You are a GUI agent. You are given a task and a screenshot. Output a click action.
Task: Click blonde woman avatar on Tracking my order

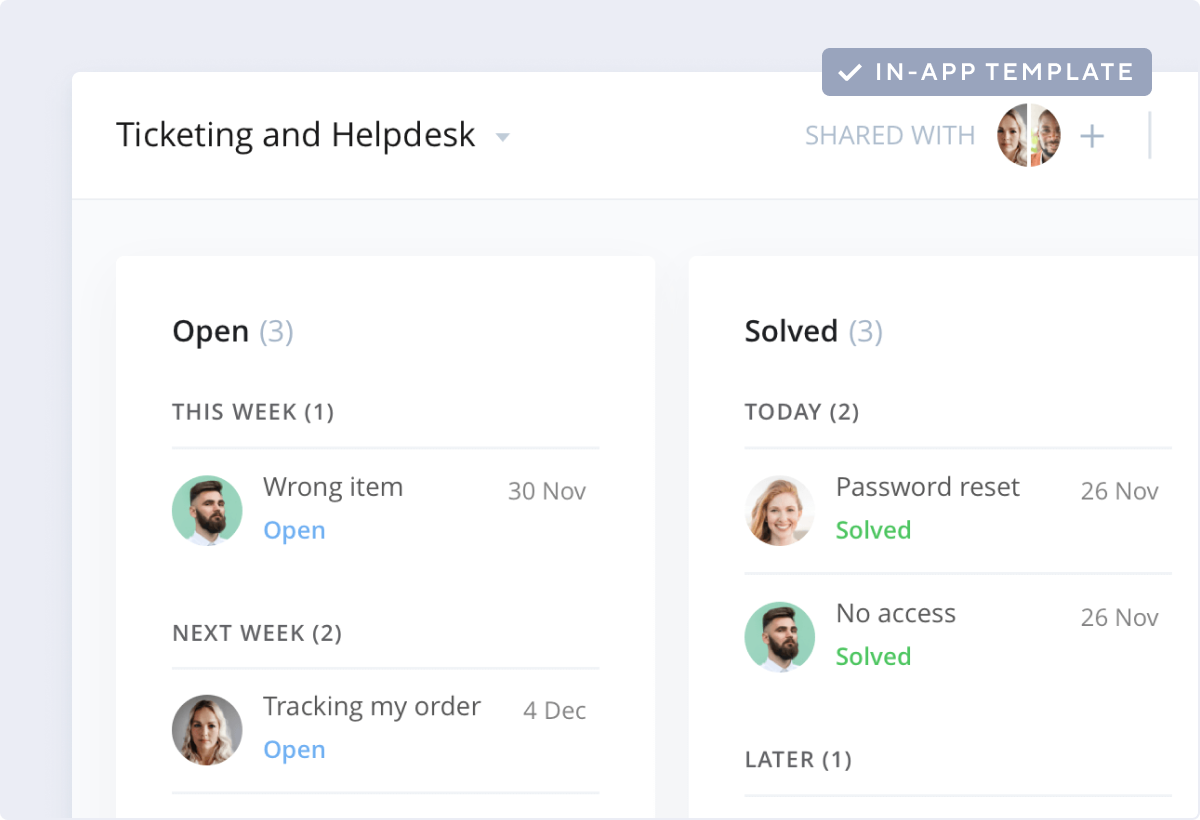point(207,730)
